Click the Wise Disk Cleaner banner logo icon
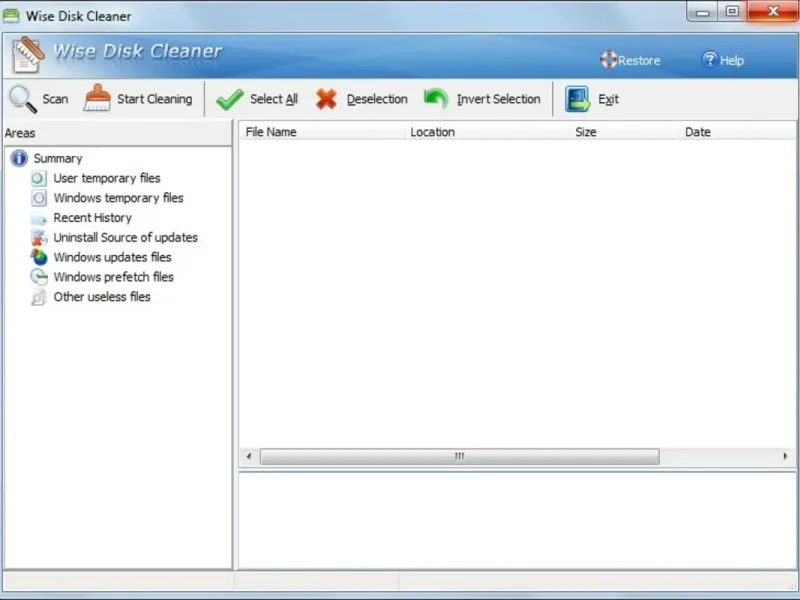 click(28, 55)
